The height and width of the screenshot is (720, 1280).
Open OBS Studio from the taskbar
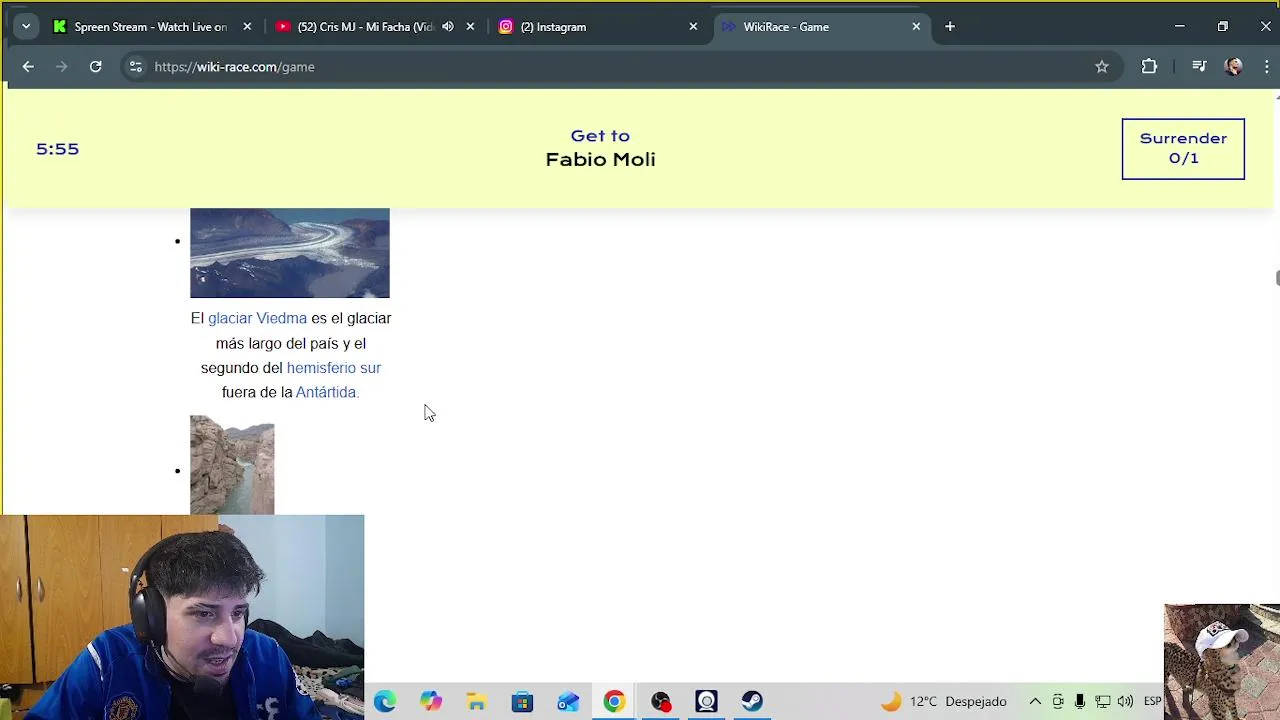click(x=660, y=702)
